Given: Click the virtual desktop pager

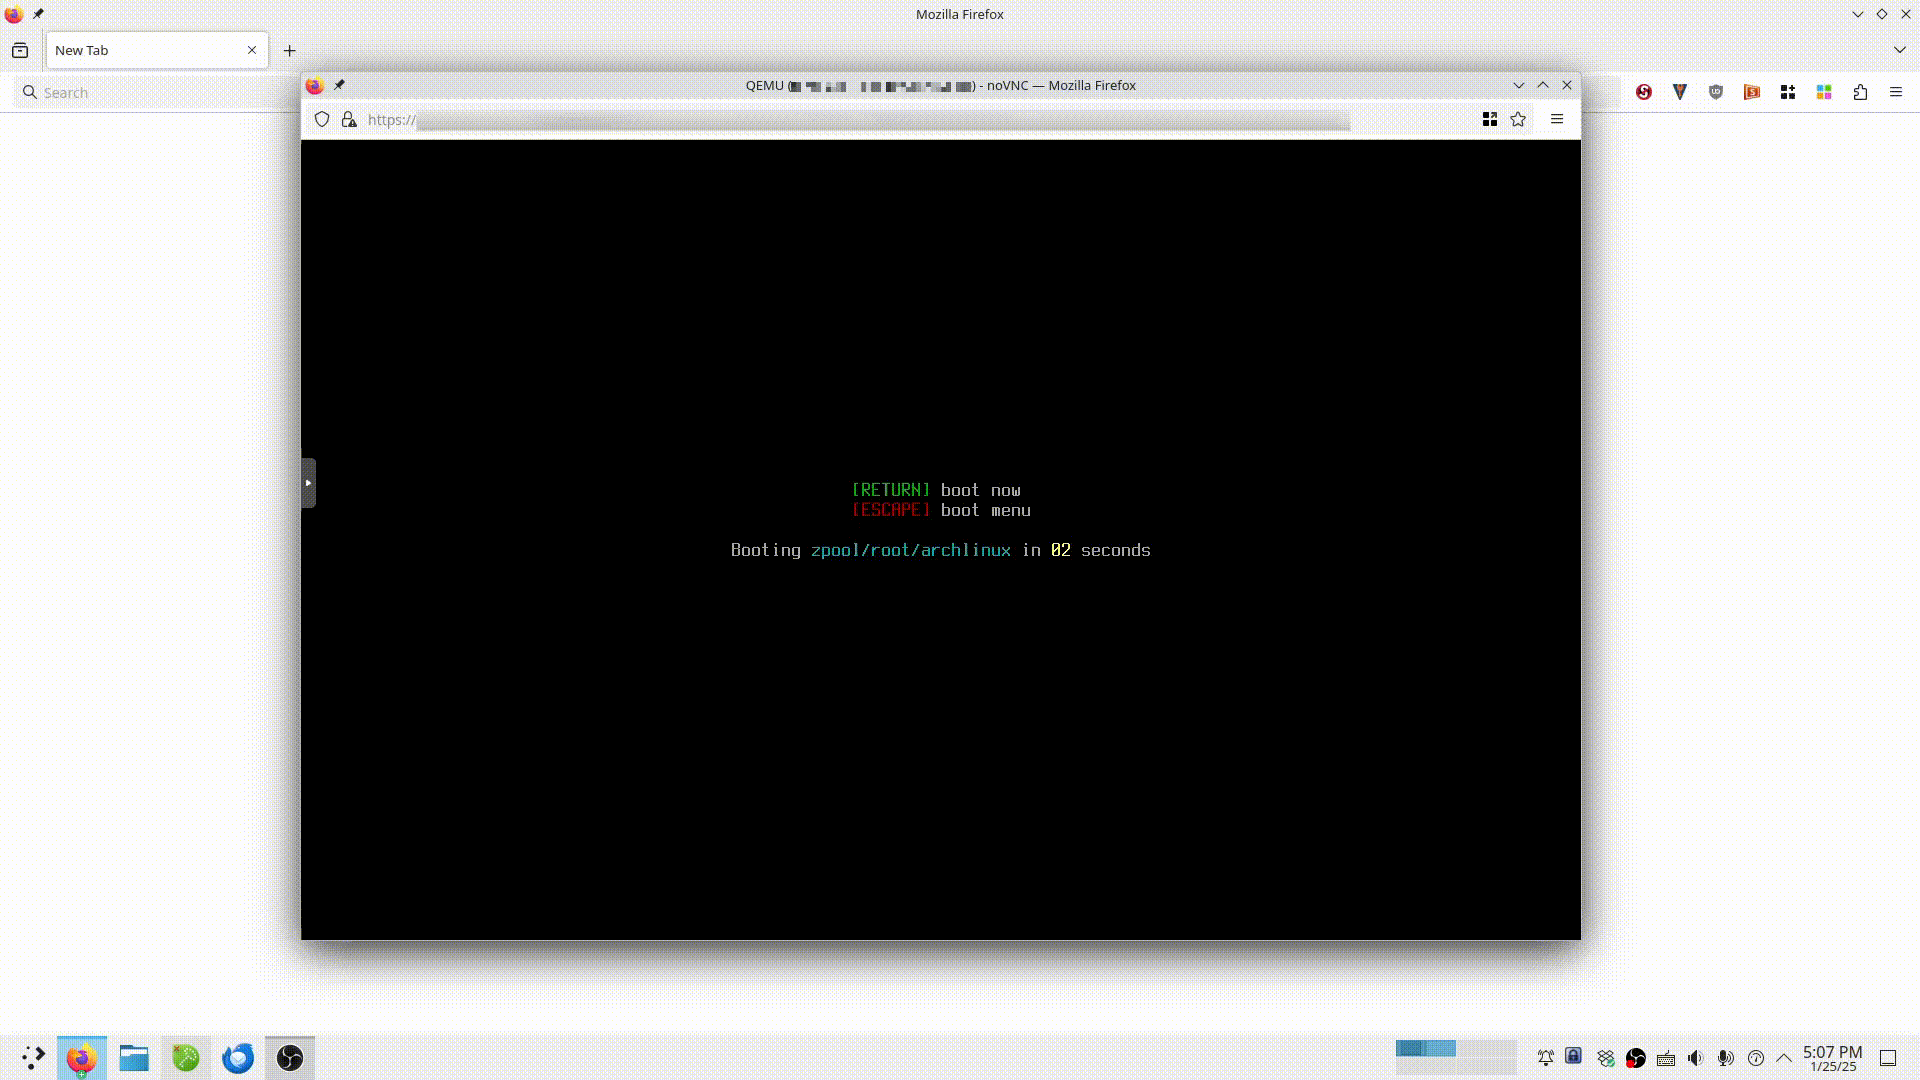Looking at the screenshot, I should (1455, 1057).
